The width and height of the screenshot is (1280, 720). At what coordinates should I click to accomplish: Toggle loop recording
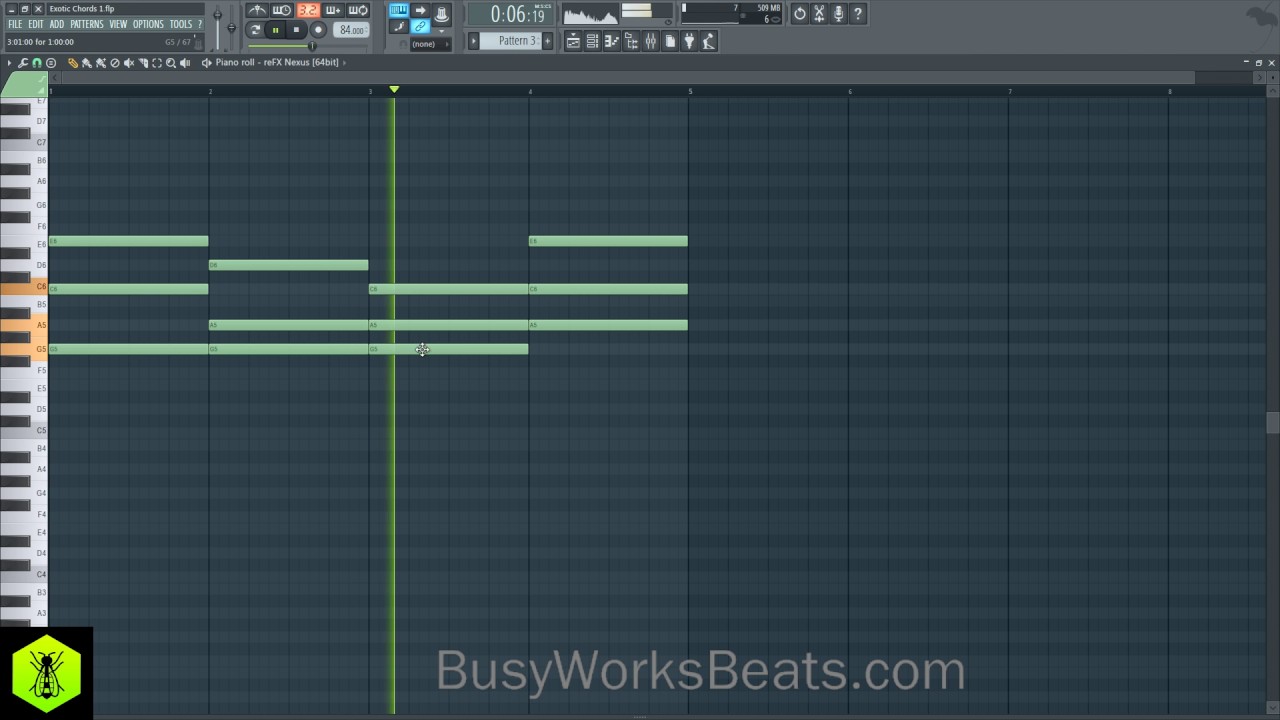[x=357, y=10]
